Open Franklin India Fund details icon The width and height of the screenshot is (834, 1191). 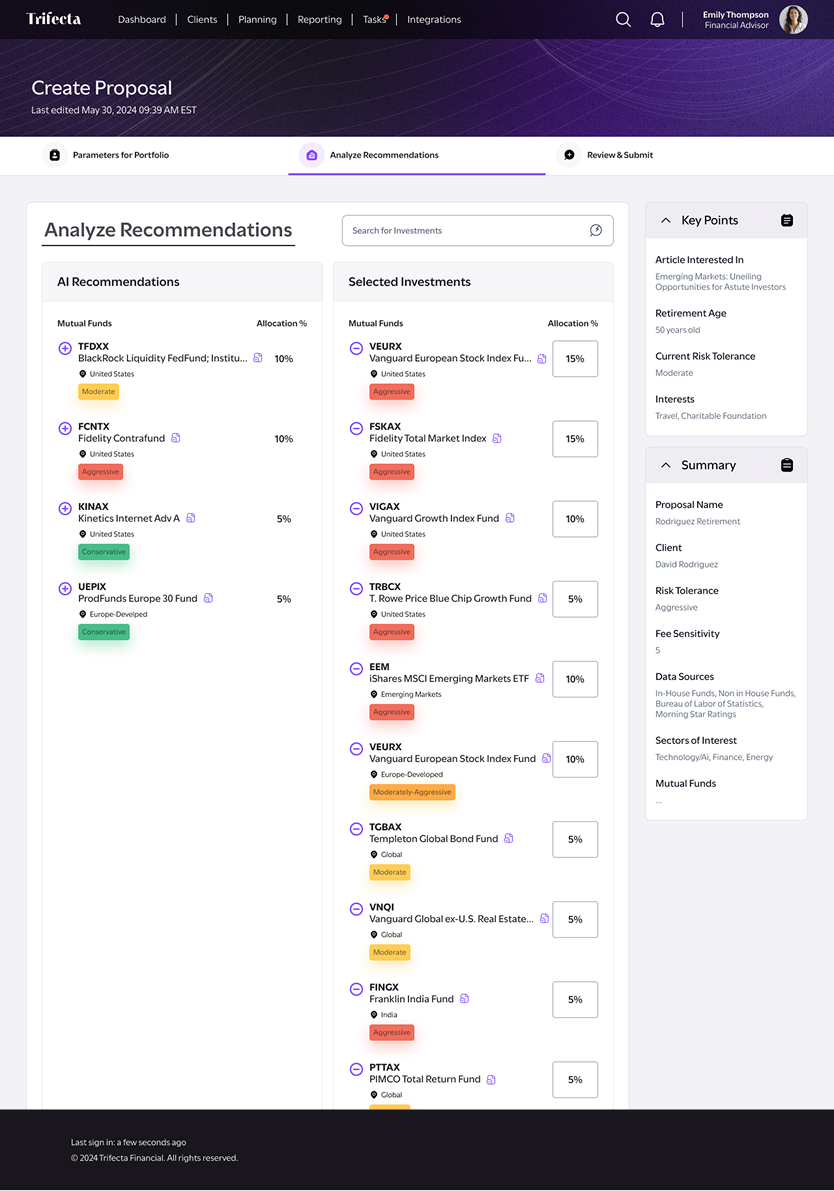tap(464, 999)
